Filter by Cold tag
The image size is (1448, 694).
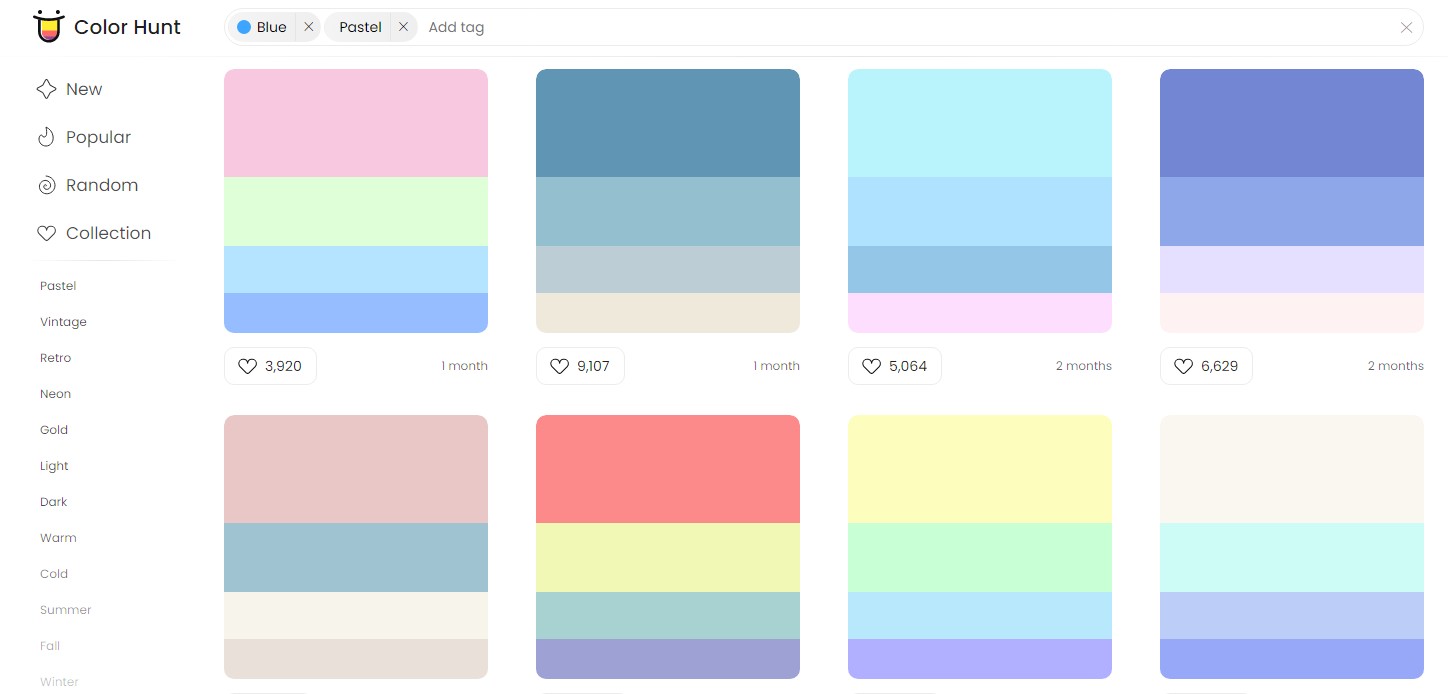pos(54,574)
